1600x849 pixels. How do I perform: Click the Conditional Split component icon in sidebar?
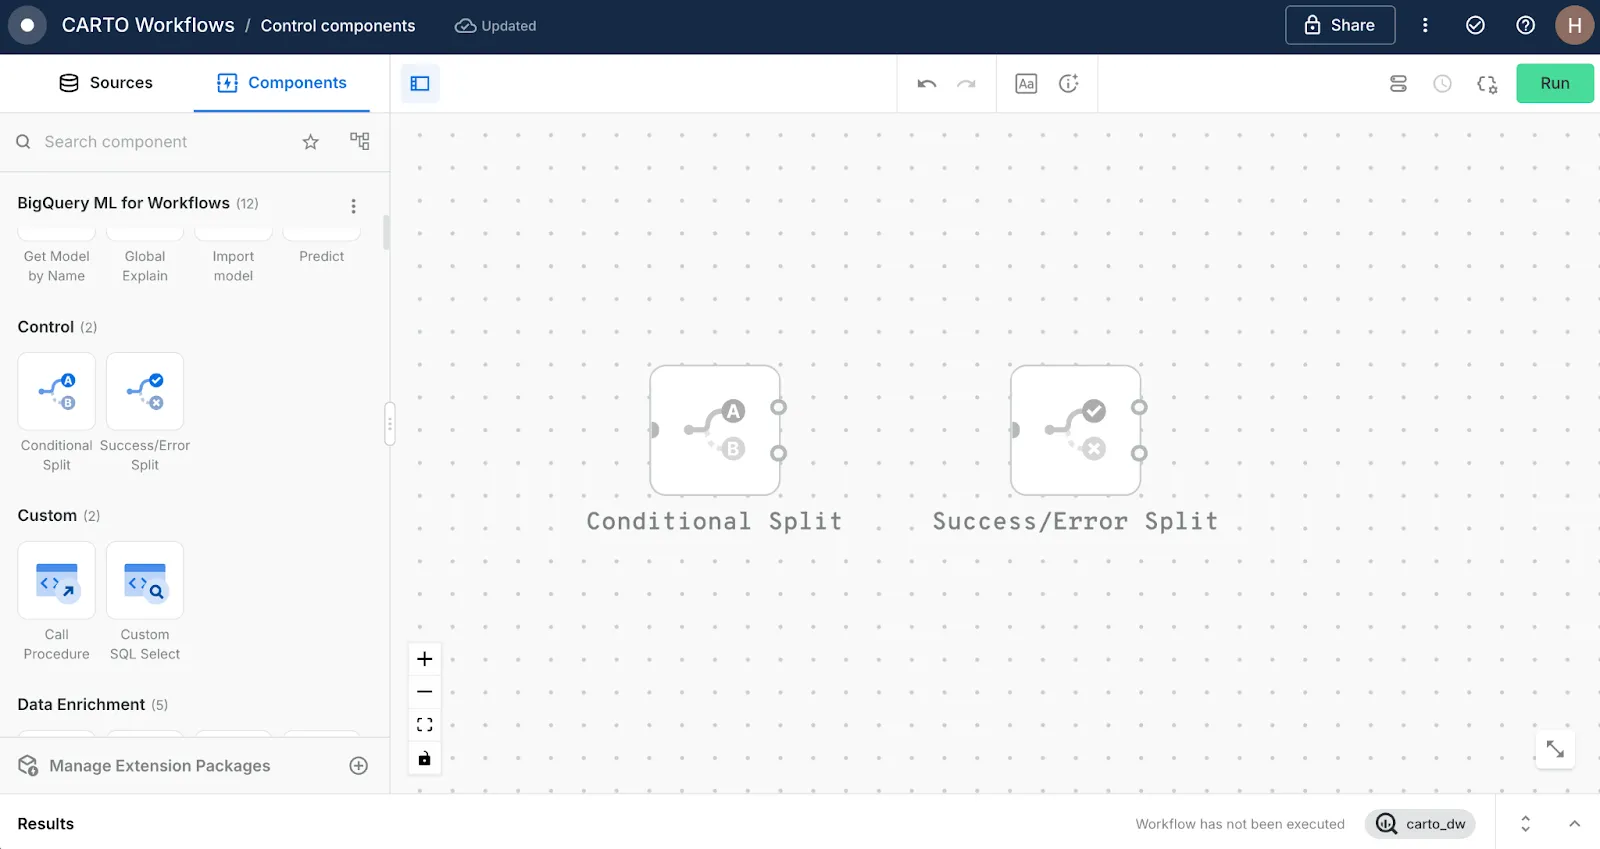[56, 391]
